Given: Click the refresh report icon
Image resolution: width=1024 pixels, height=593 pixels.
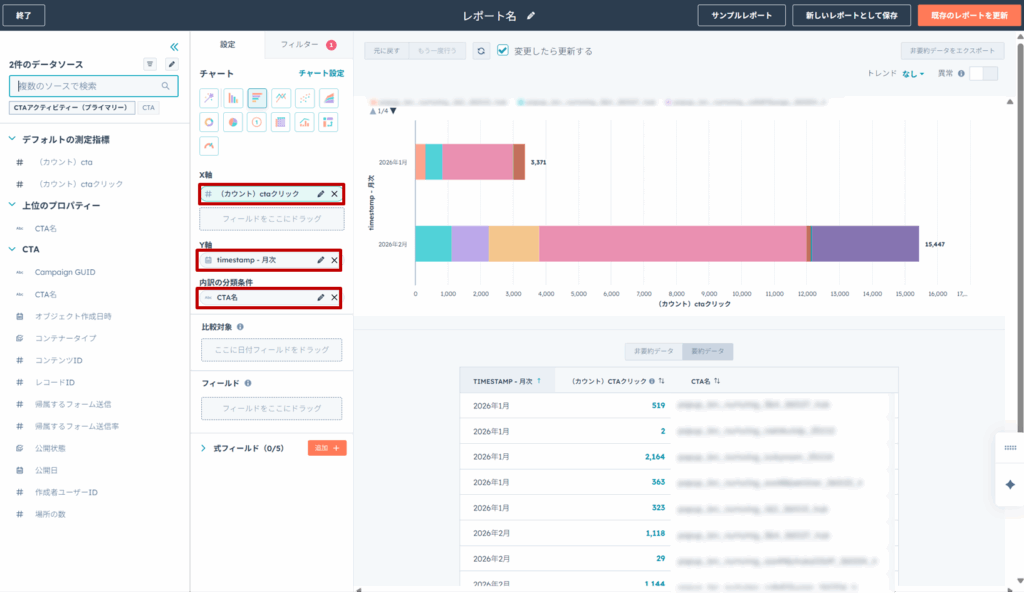Looking at the screenshot, I should tap(482, 51).
